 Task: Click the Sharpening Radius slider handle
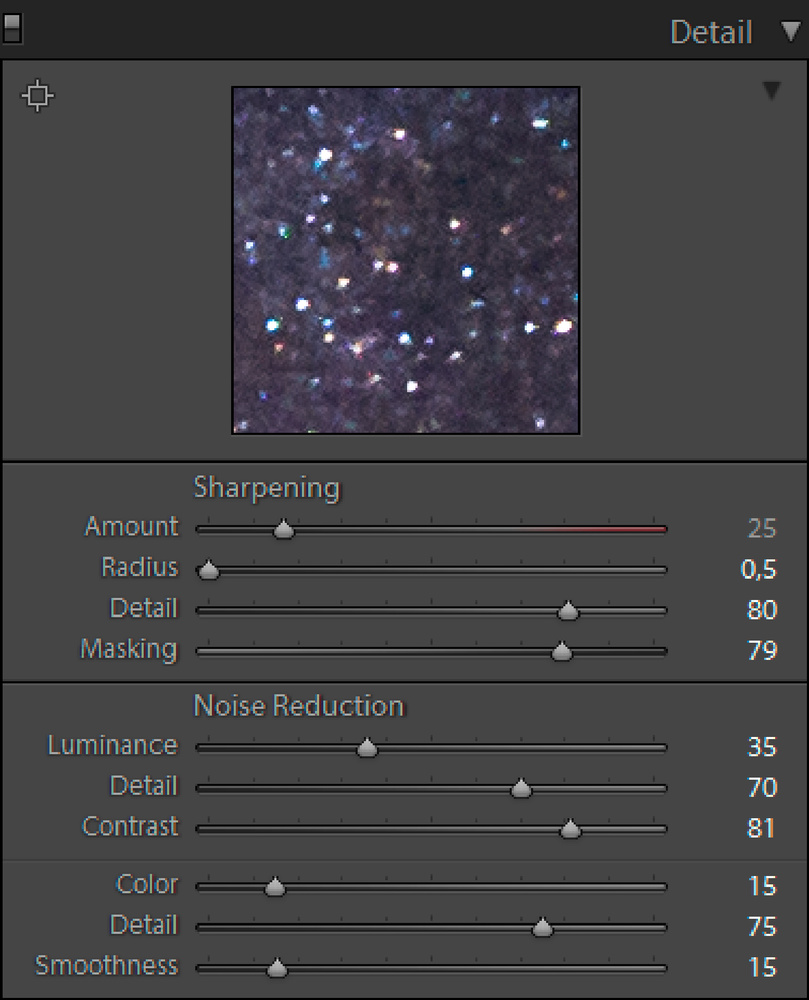pyautogui.click(x=208, y=570)
